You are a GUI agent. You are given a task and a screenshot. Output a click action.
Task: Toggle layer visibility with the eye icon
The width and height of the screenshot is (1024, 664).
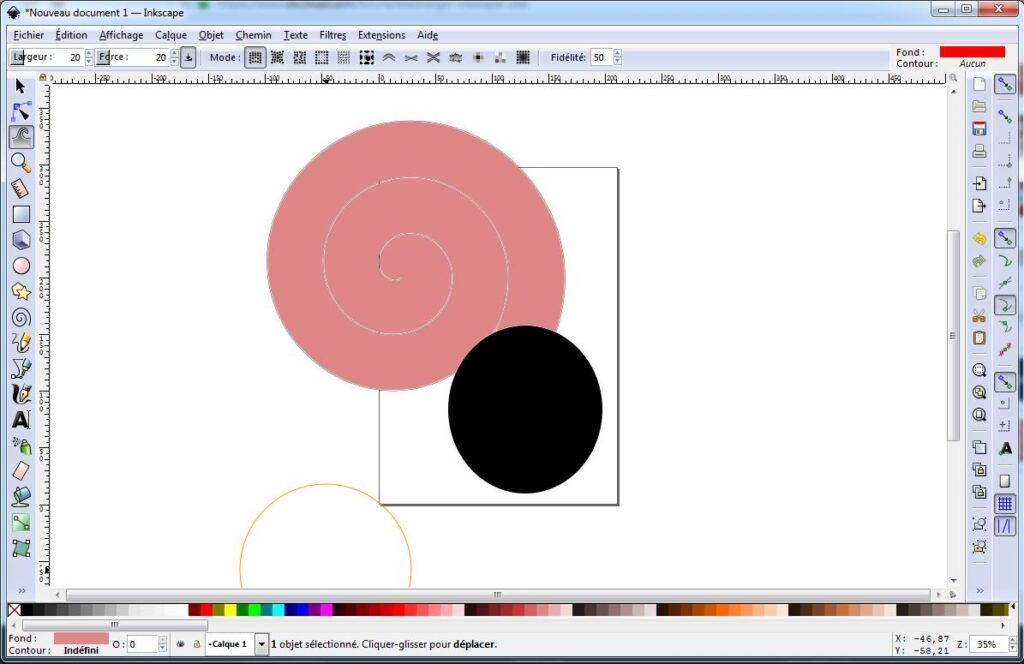(179, 644)
